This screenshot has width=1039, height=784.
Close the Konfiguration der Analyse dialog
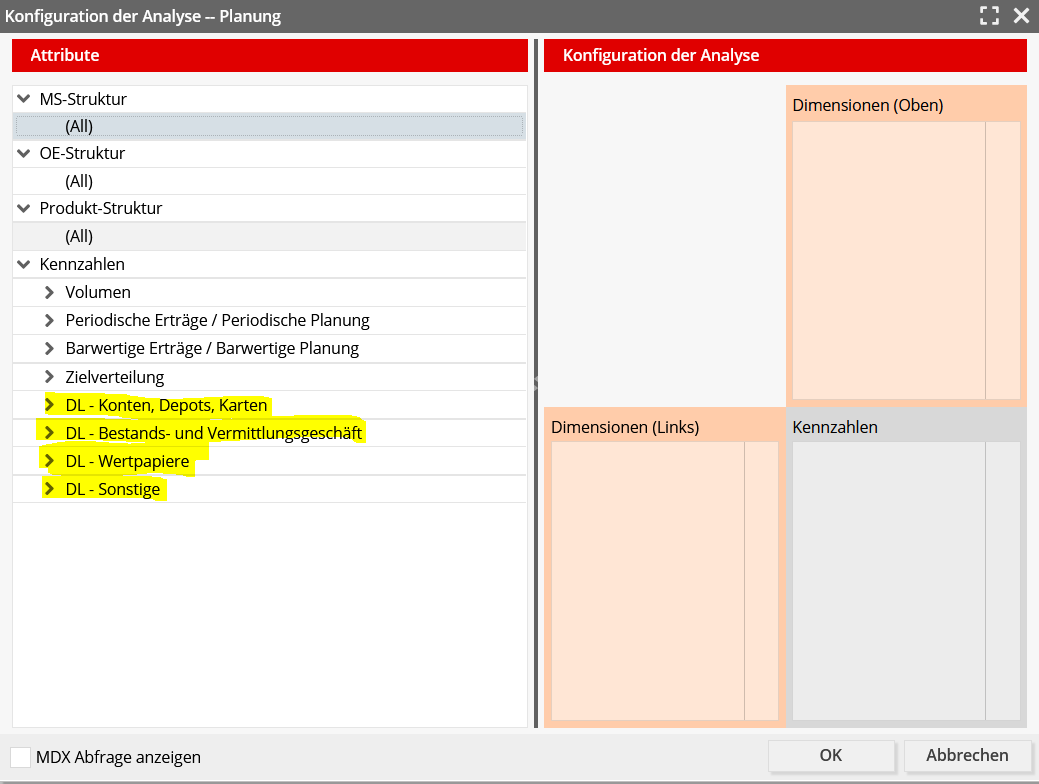[1021, 15]
